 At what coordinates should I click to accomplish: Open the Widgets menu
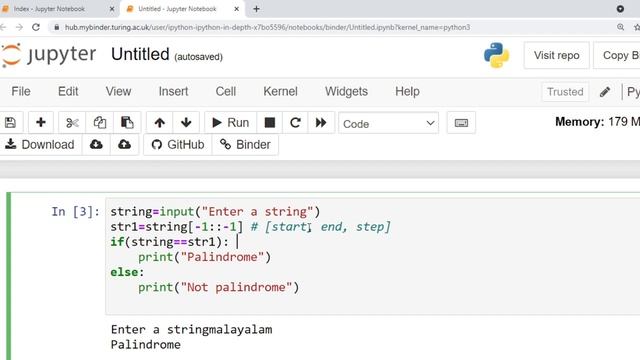[346, 91]
